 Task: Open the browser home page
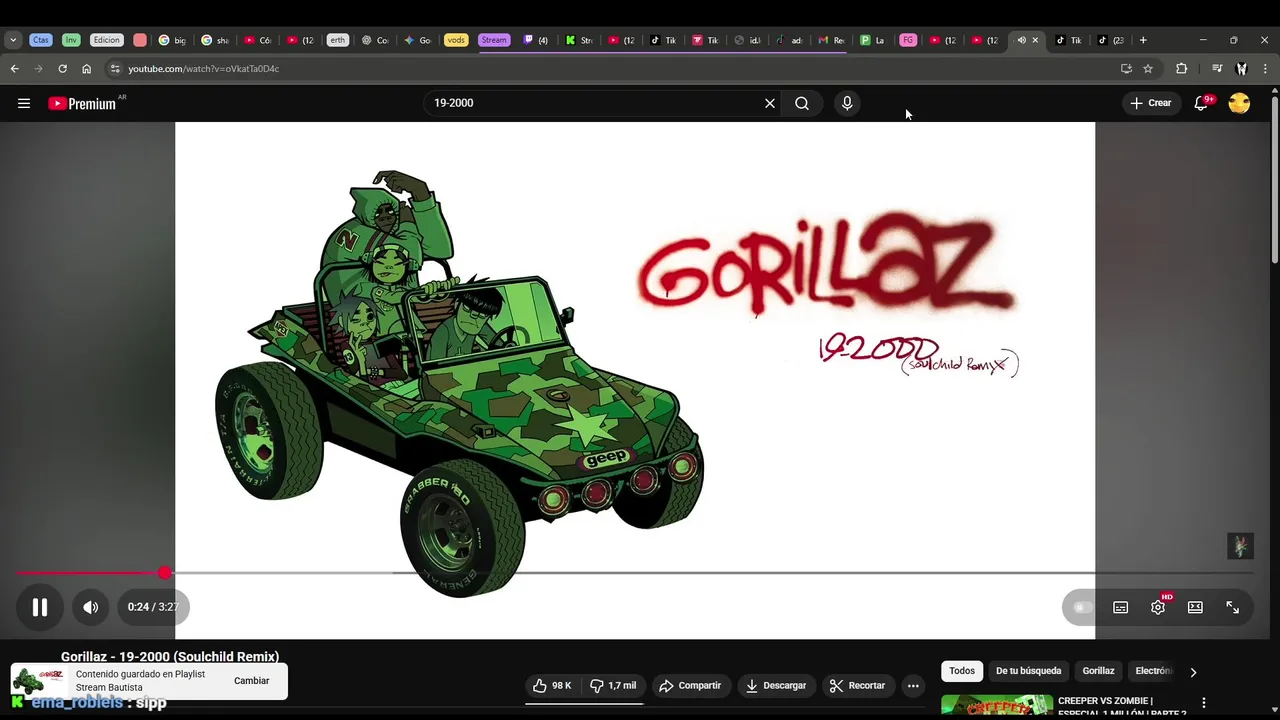point(86,69)
